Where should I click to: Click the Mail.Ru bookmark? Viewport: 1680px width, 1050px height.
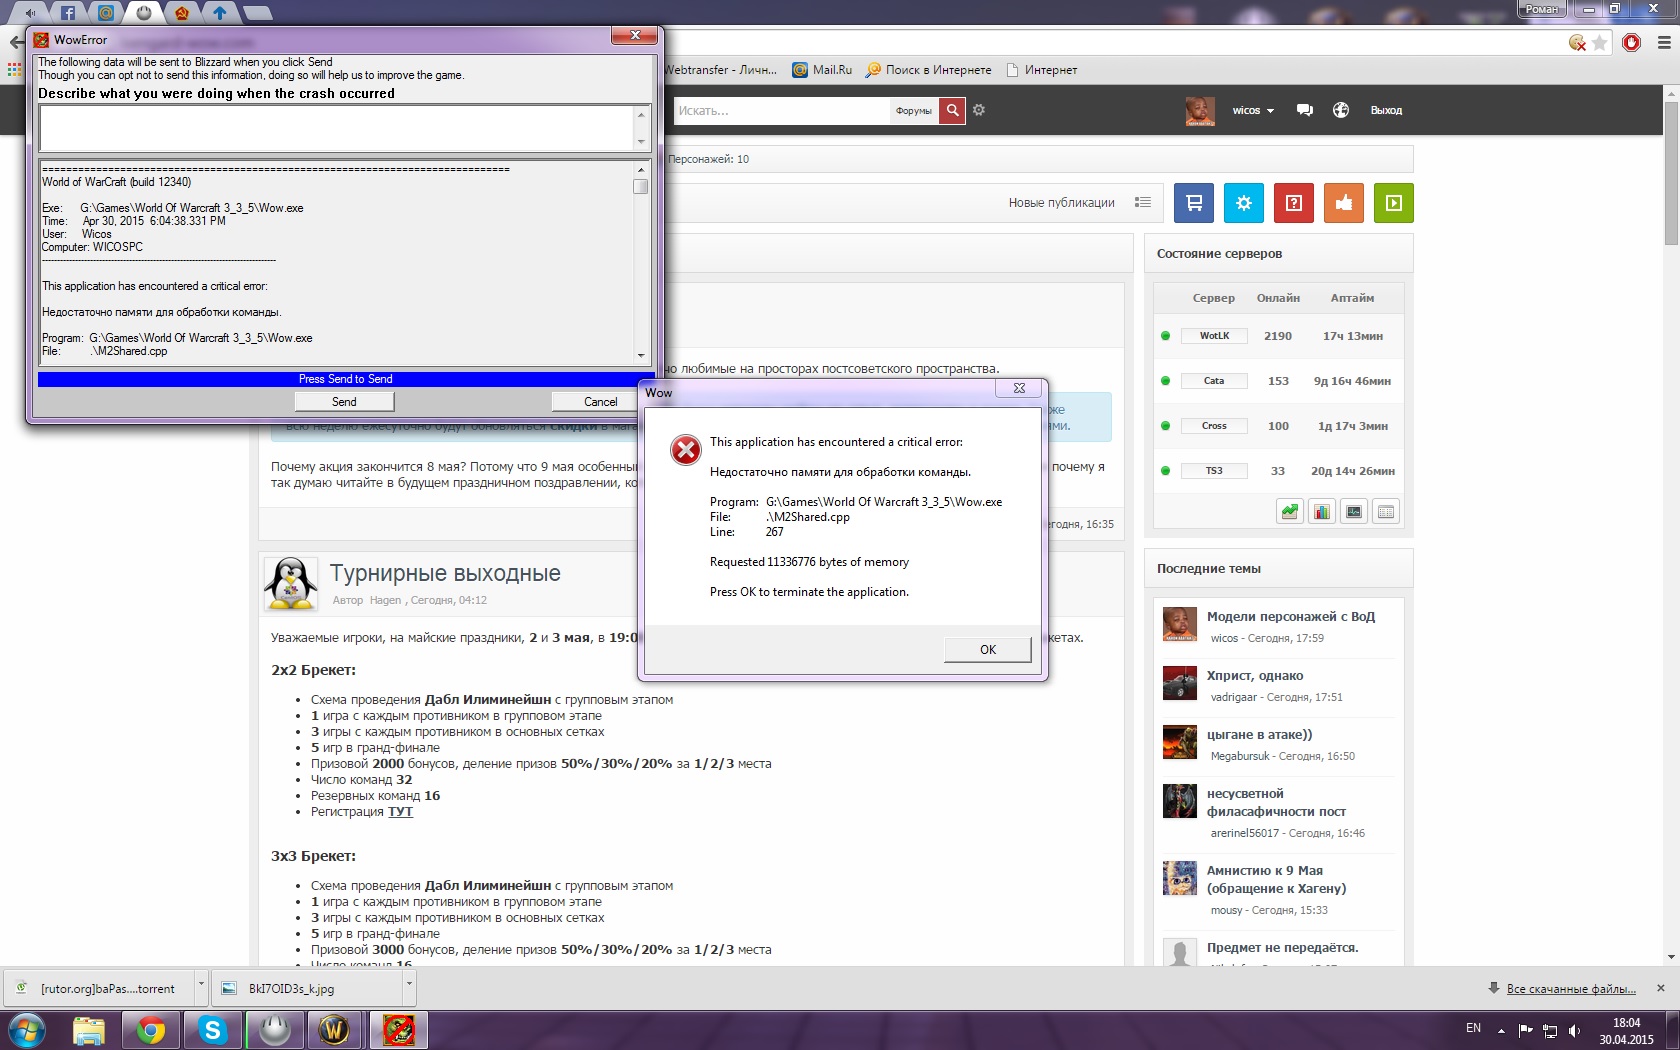click(x=822, y=70)
